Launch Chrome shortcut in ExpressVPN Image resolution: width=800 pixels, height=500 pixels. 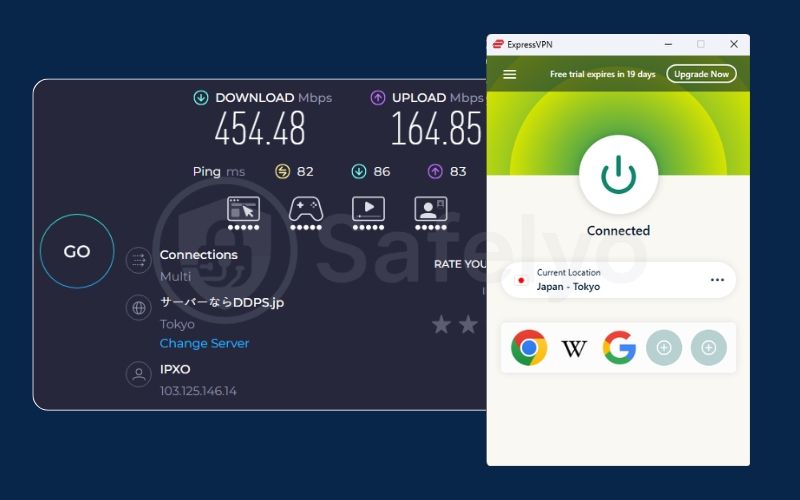529,347
